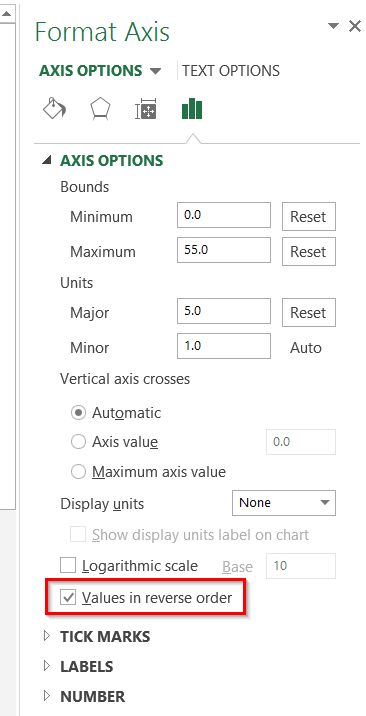Choose Maximum axis value radio option
Screen dimensions: 366x716
78,472
